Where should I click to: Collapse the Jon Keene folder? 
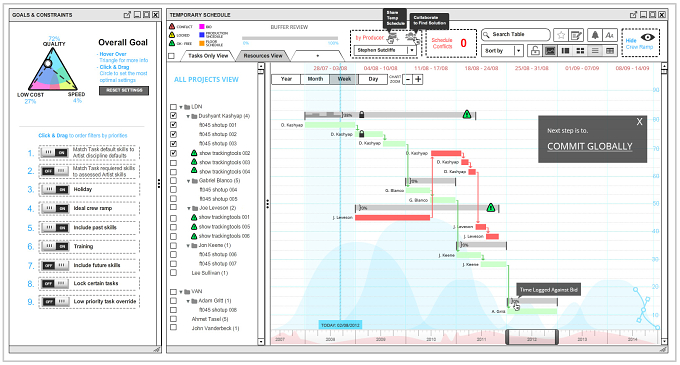(188, 245)
